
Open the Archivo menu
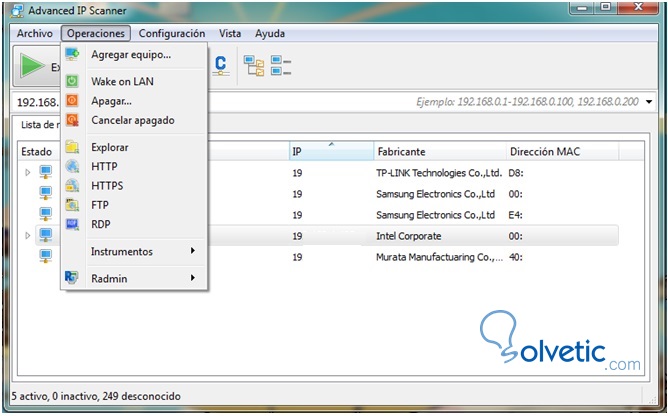coord(35,33)
